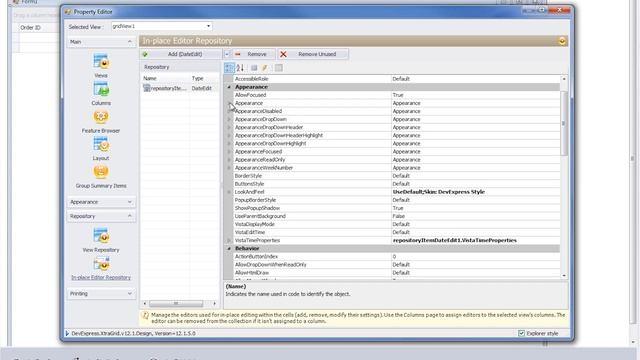Click the Repository list horizontal scrollbar thumb
The height and width of the screenshot is (360, 640).
[176, 303]
